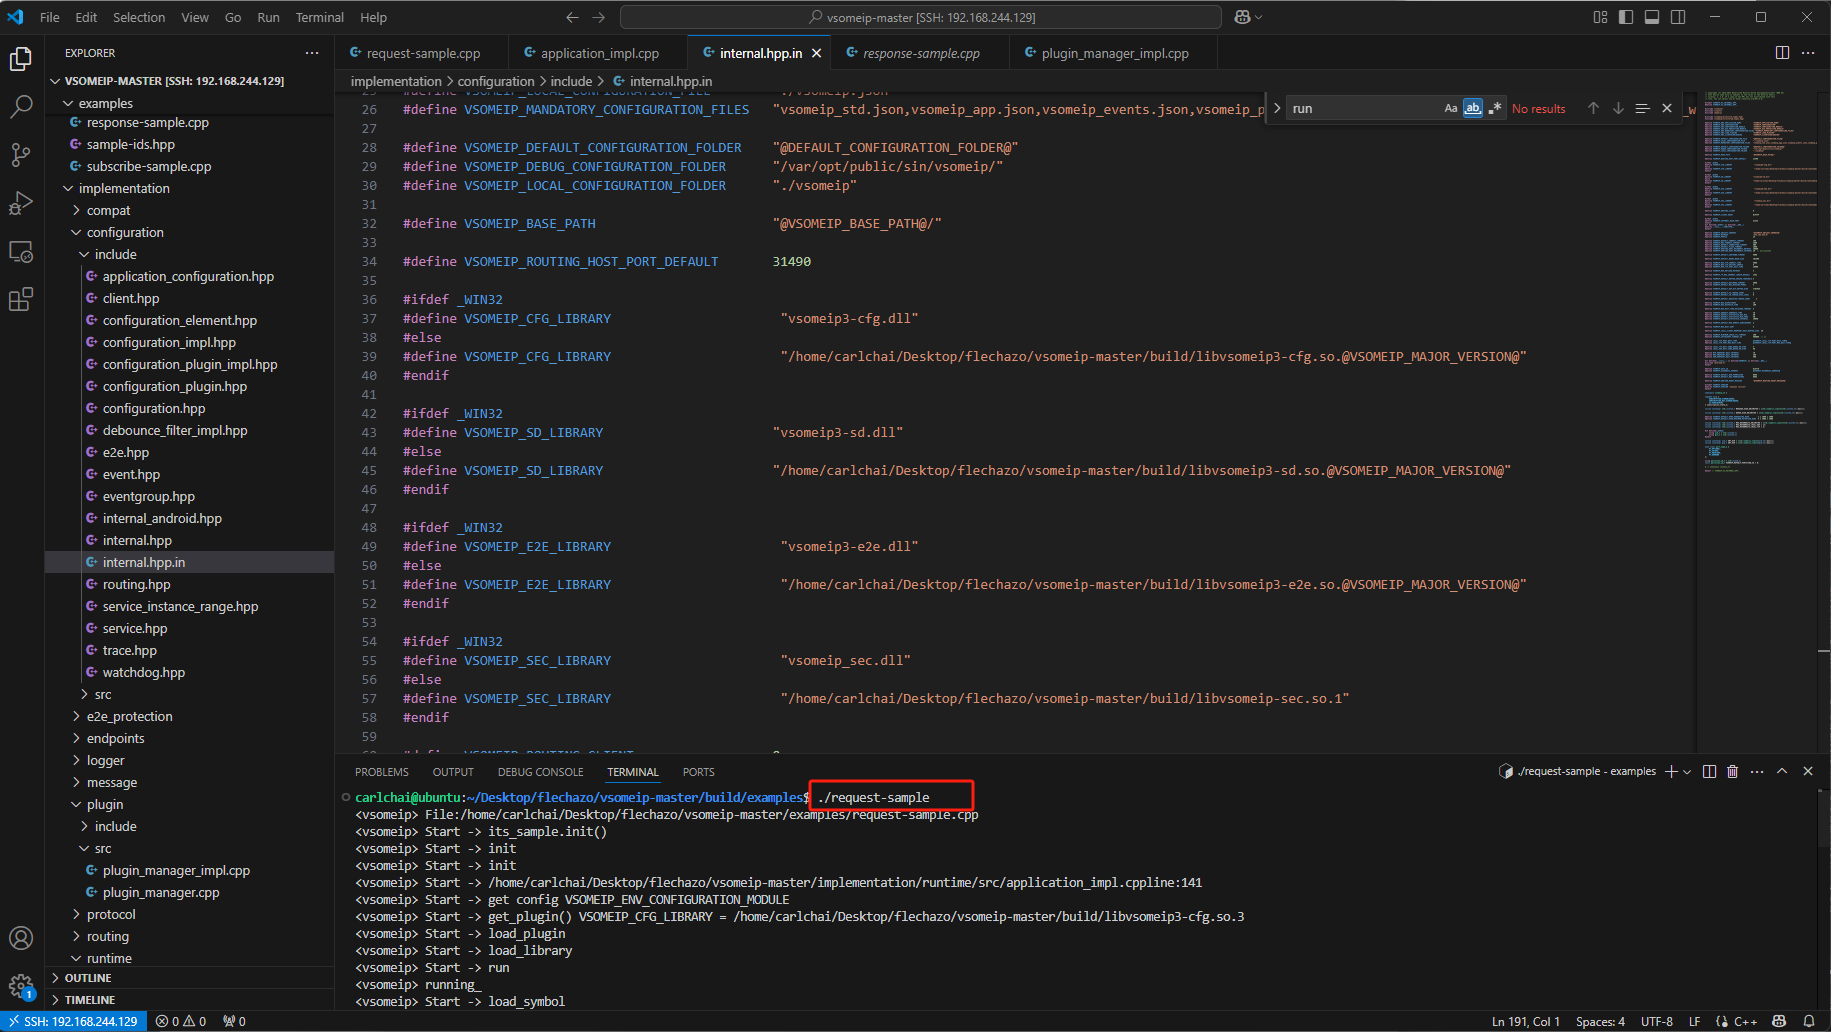Open the Accounts menu icon
The width and height of the screenshot is (1831, 1032).
21,938
